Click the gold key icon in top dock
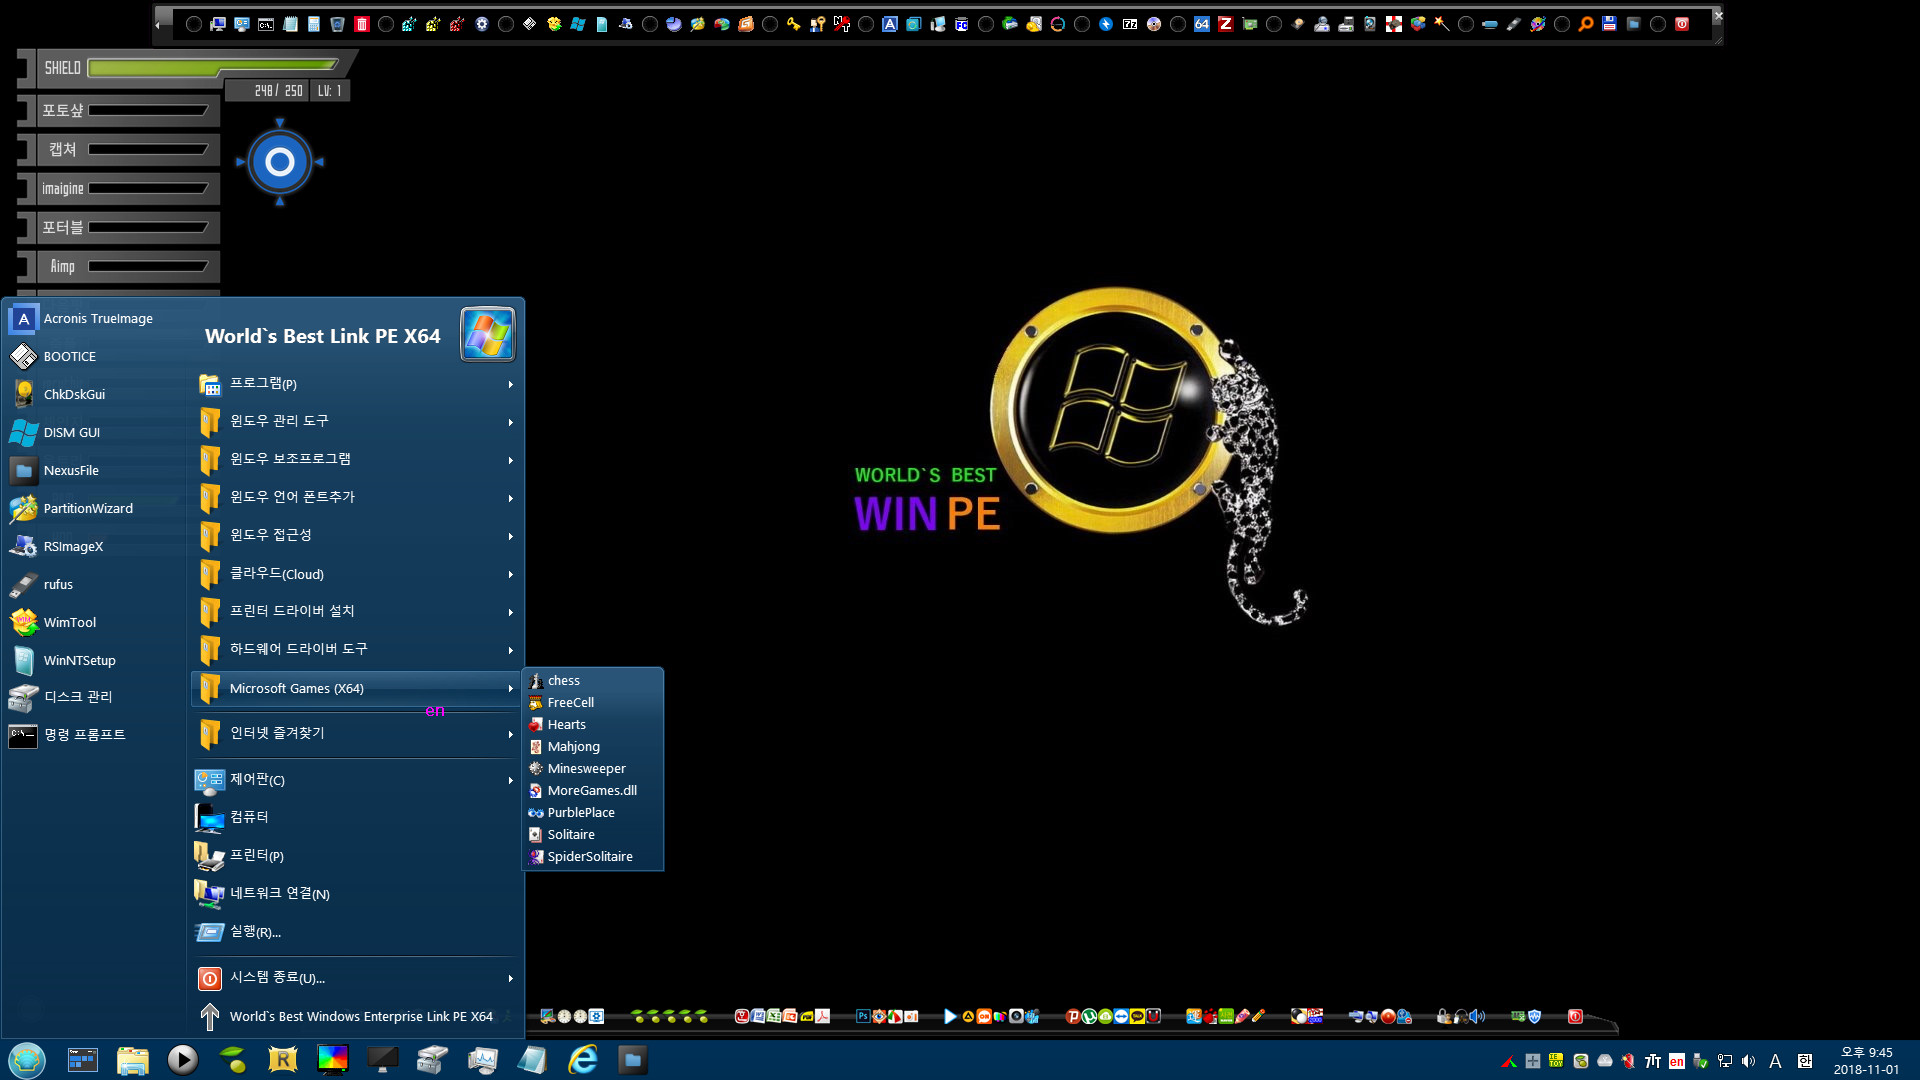 pyautogui.click(x=793, y=24)
